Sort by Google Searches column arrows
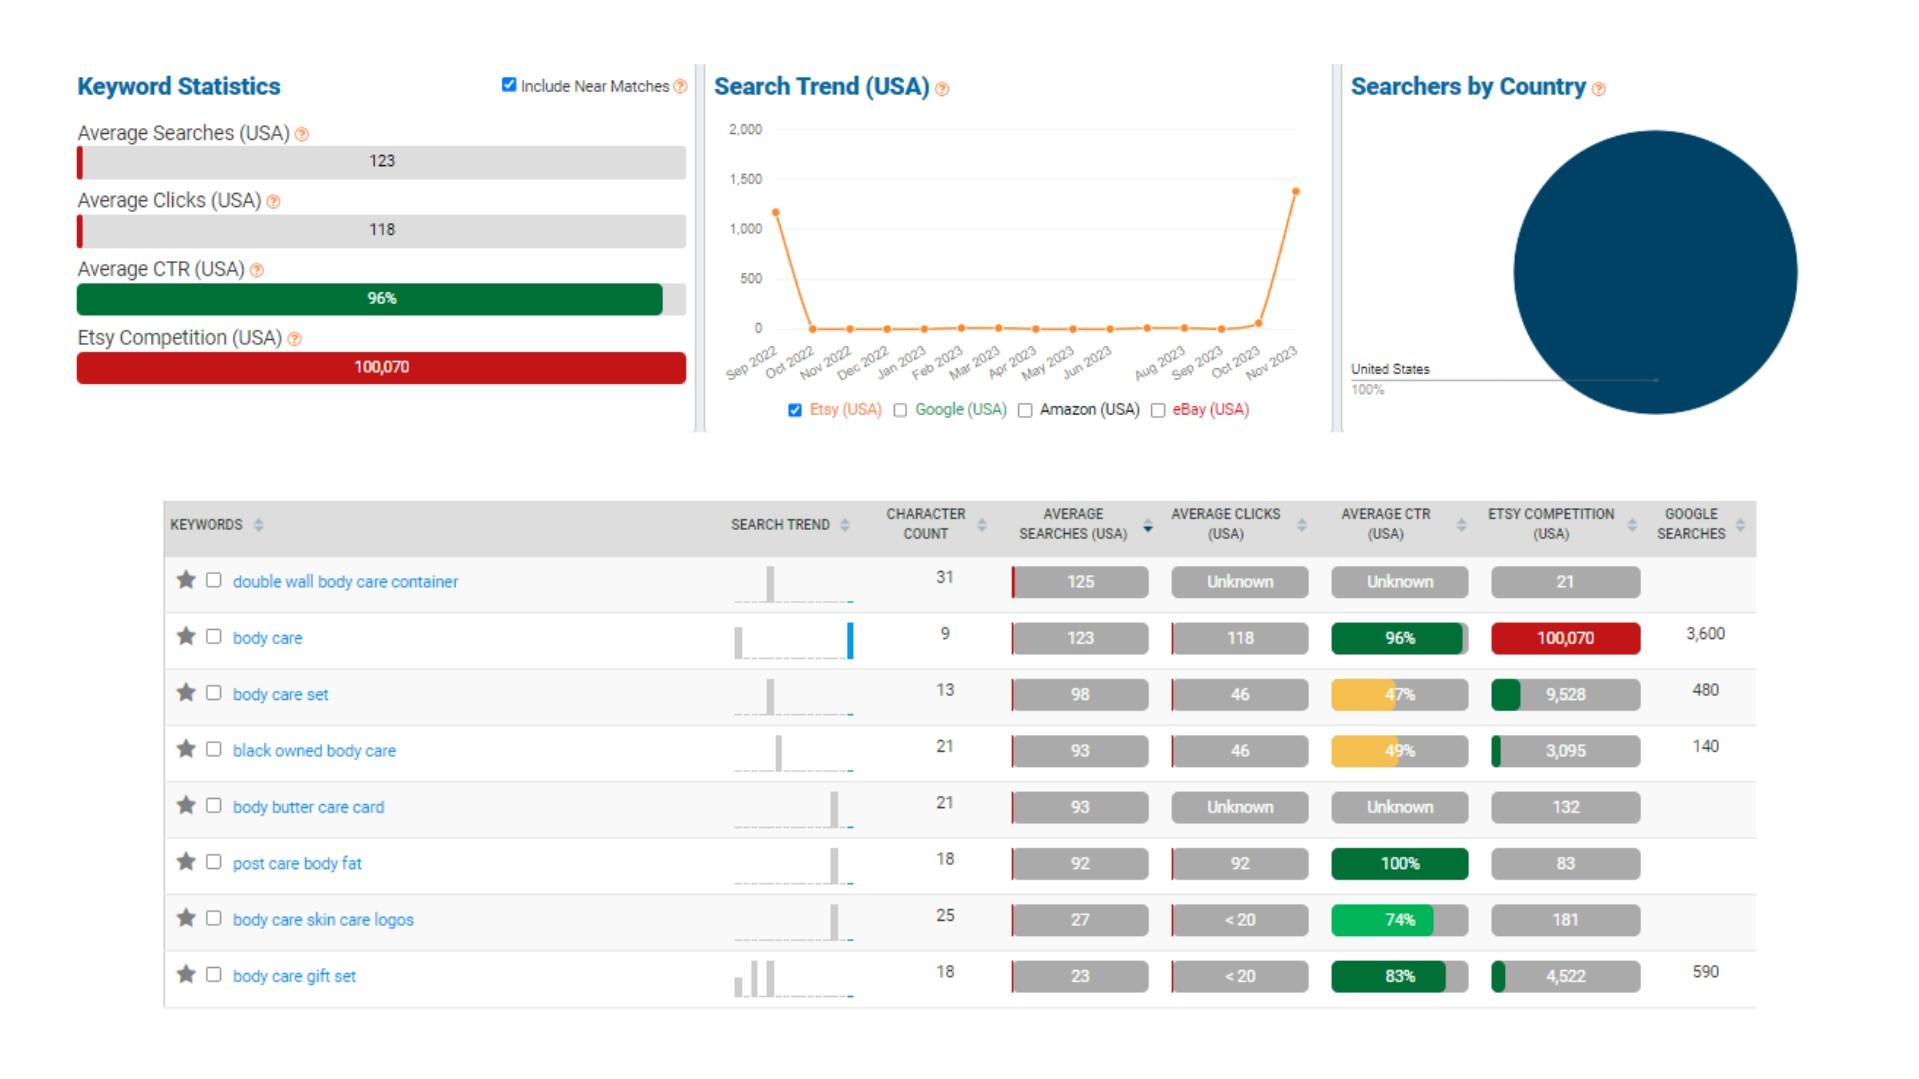The image size is (1919, 1079). [1740, 525]
